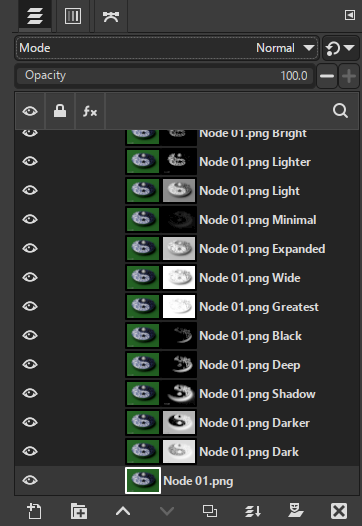This screenshot has height=526, width=362.
Task: Hide the Node 01.png Black layer
Action: click(x=30, y=335)
